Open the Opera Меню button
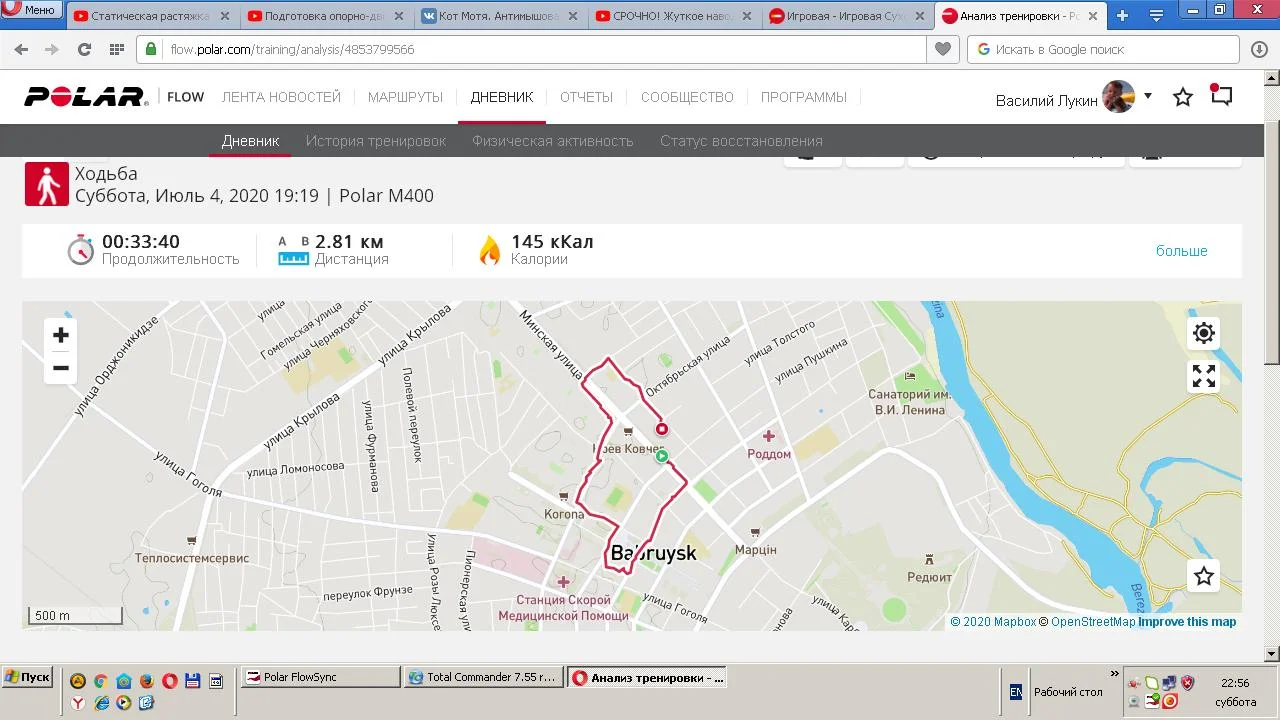The height and width of the screenshot is (720, 1280). tap(32, 10)
